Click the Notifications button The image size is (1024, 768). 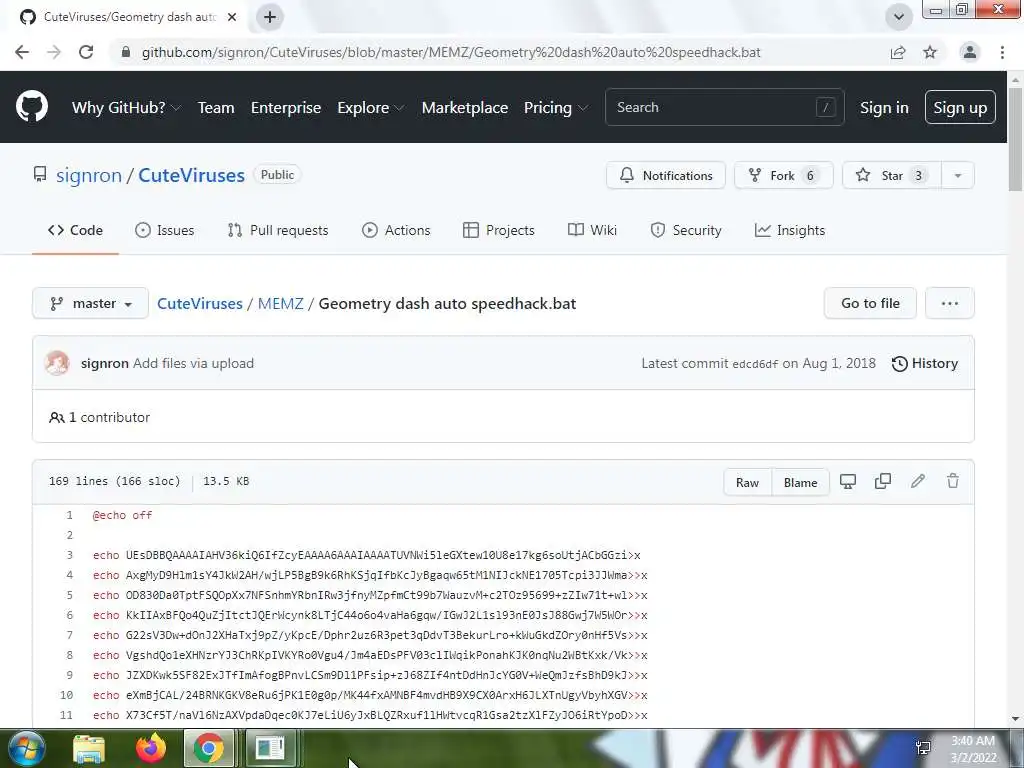click(x=665, y=176)
